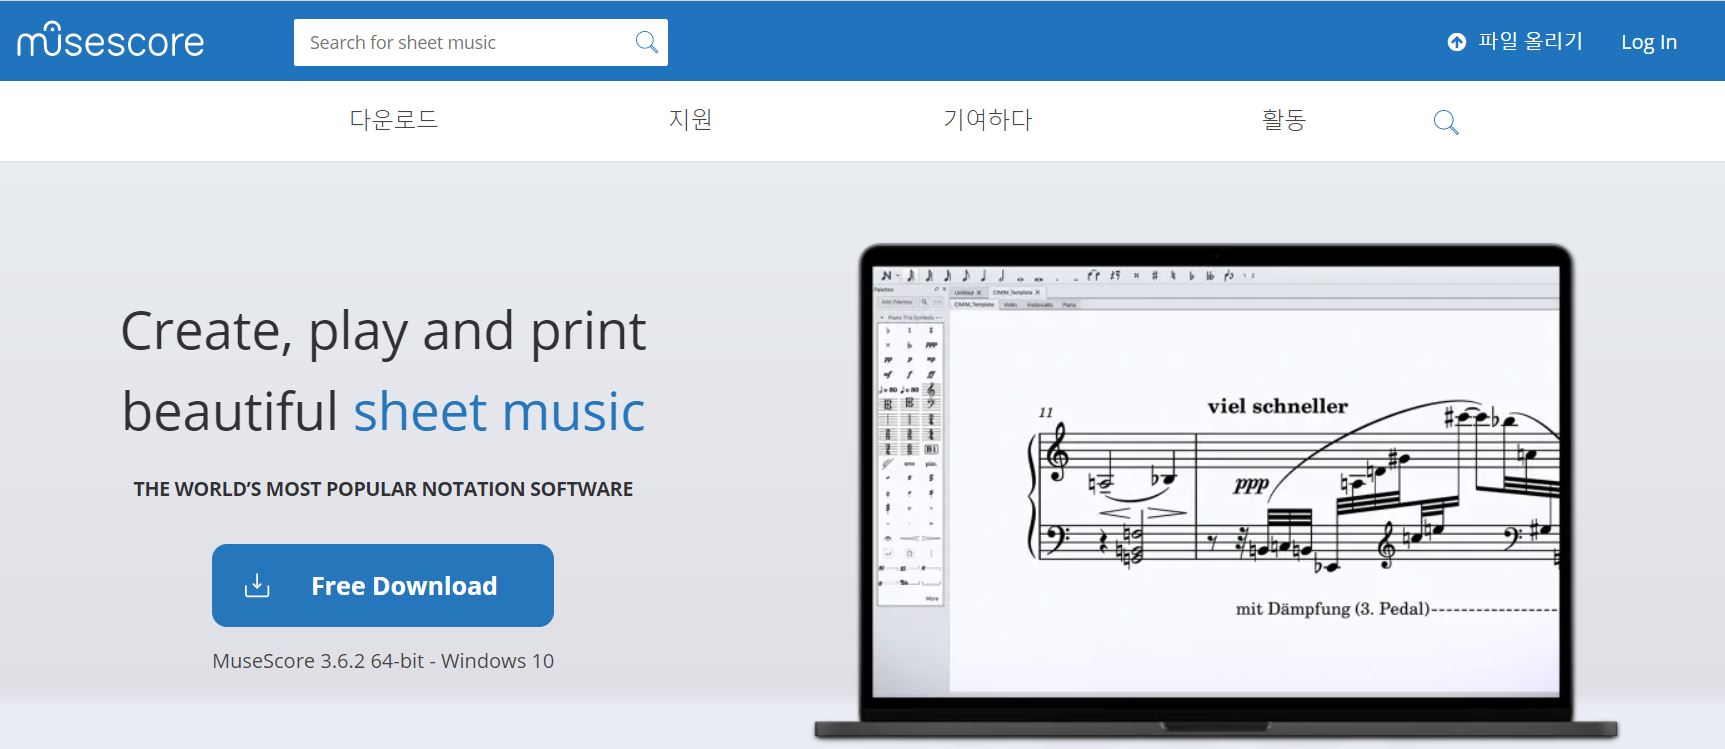Click 'THE WORLD'S MOST POPULAR NOTATION SOFTWARE' text
Viewport: 1725px width, 749px height.
click(x=383, y=489)
